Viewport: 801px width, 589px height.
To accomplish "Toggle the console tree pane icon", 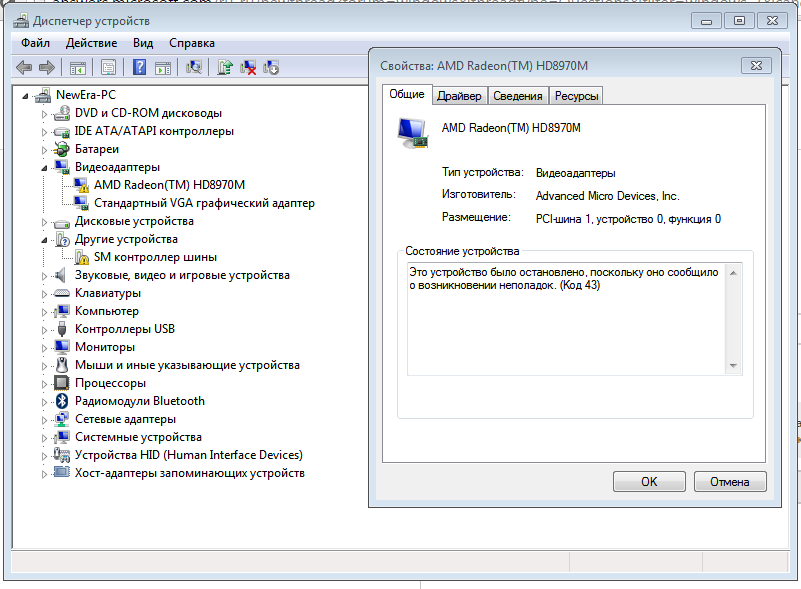I will tap(78, 67).
